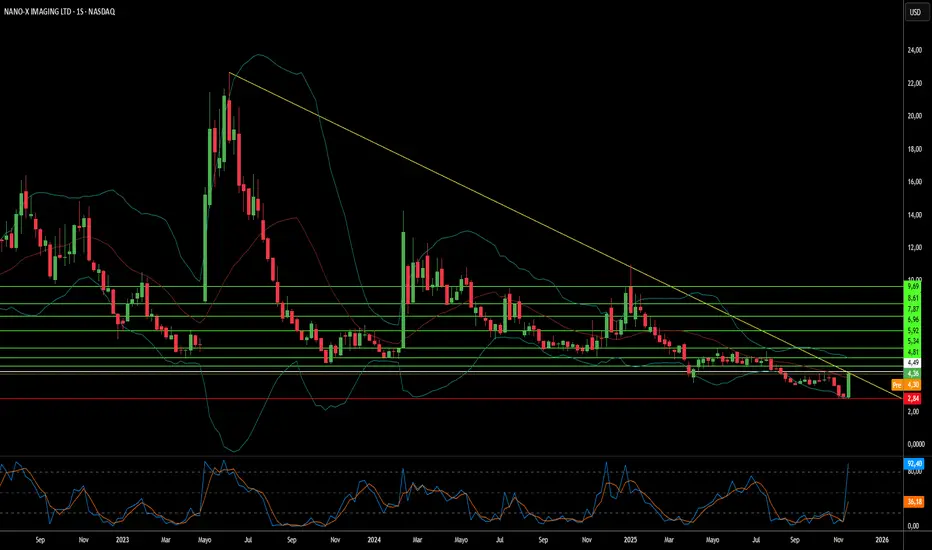Select the red 2,84 horizontal support line
This screenshot has width=932, height=550.
point(452,398)
